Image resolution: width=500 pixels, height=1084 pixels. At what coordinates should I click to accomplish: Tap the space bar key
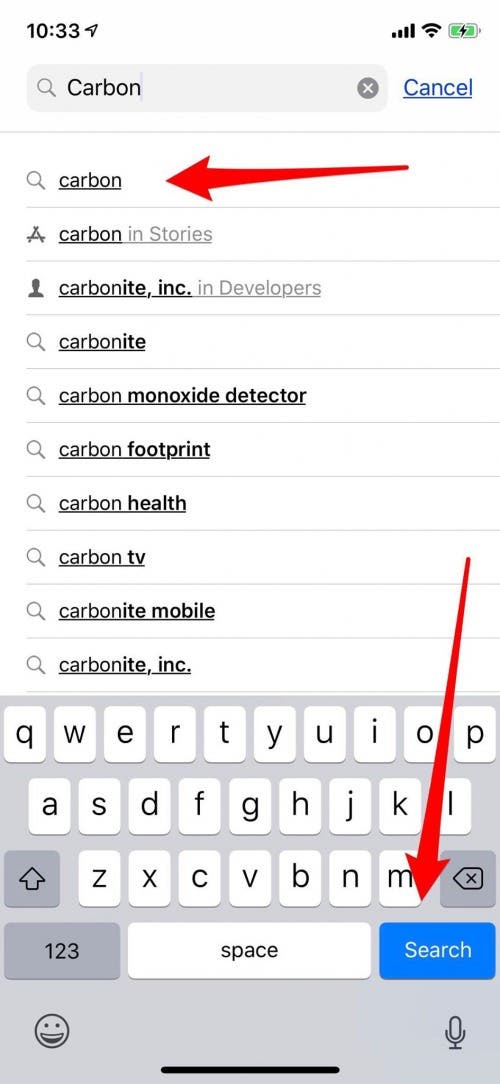click(x=249, y=951)
